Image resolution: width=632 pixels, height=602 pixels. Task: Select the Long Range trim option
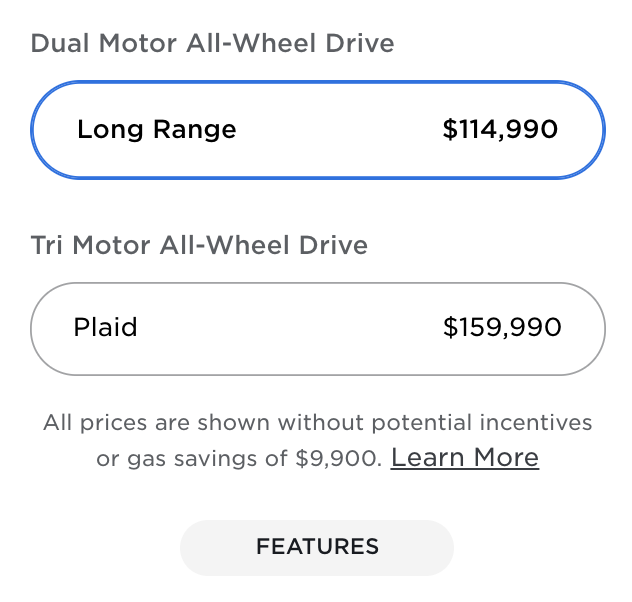318,130
